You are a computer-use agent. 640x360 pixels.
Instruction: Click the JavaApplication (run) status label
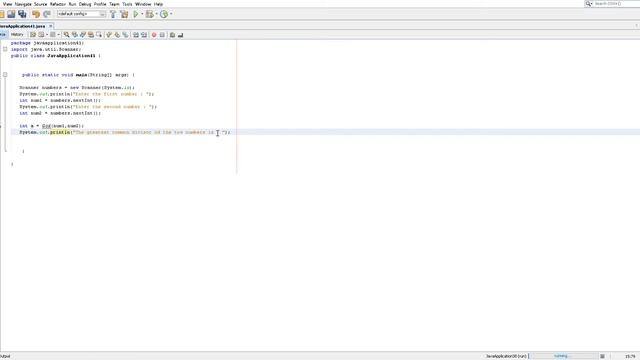[506, 356]
